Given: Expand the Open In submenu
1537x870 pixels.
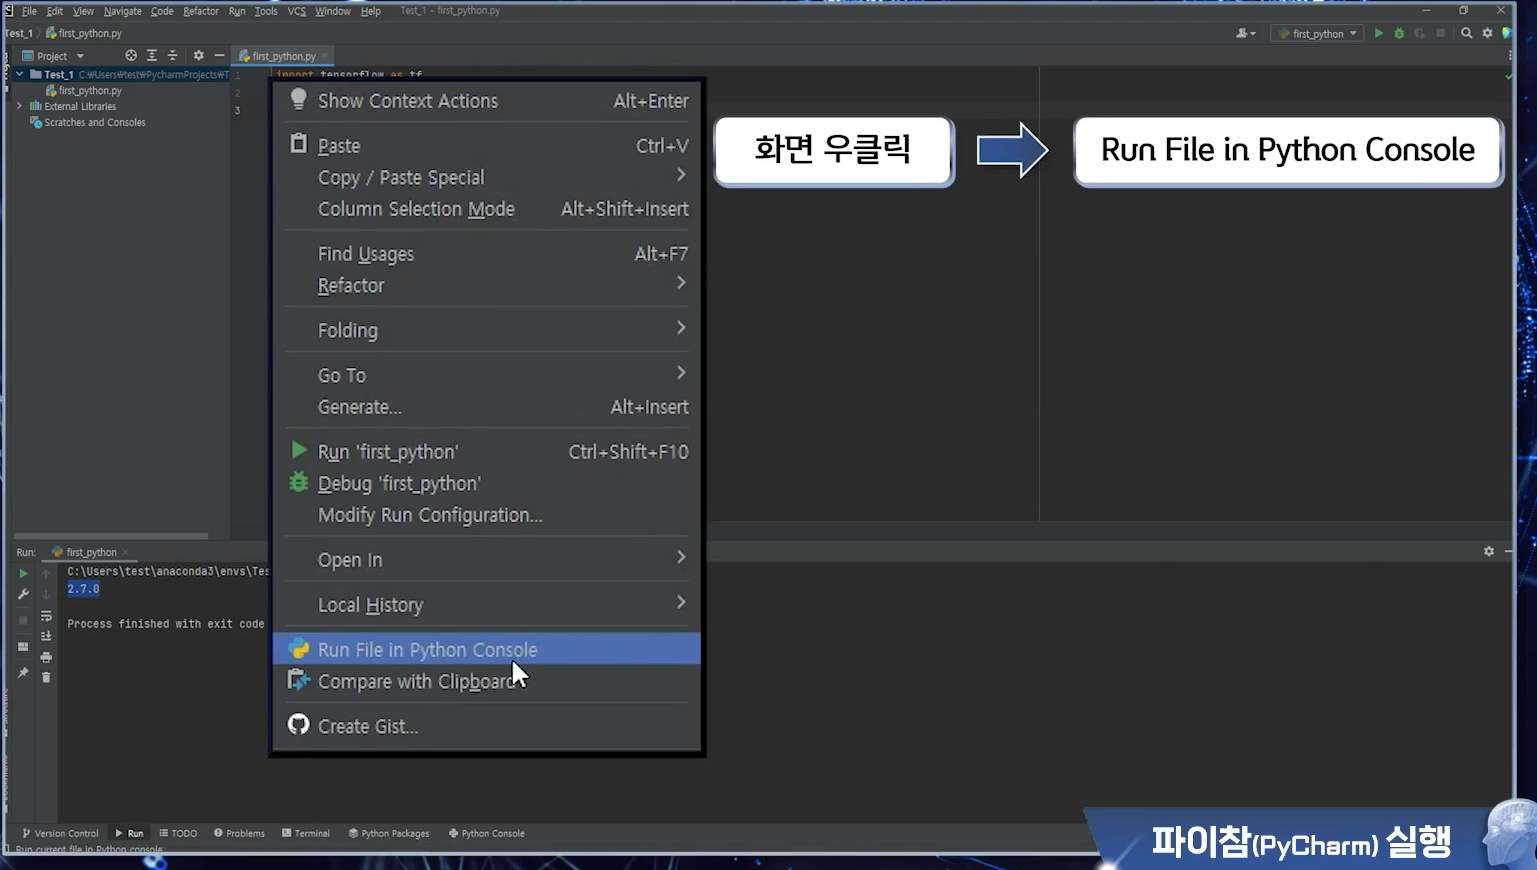Looking at the screenshot, I should (x=486, y=560).
